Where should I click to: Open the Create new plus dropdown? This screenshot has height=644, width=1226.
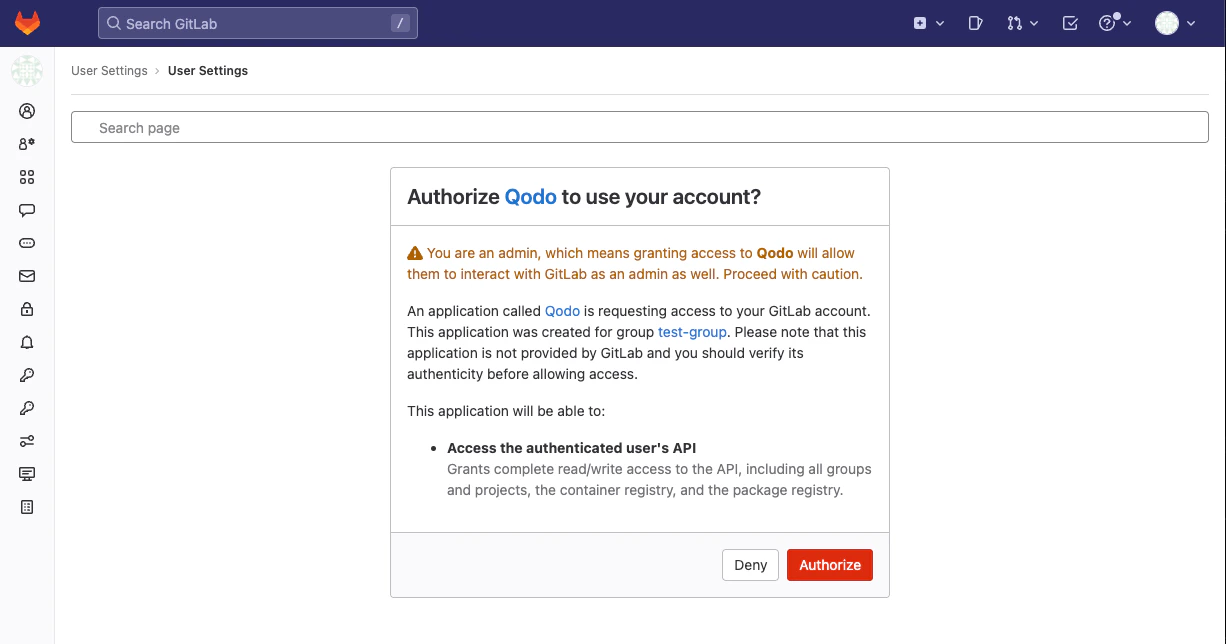[928, 23]
